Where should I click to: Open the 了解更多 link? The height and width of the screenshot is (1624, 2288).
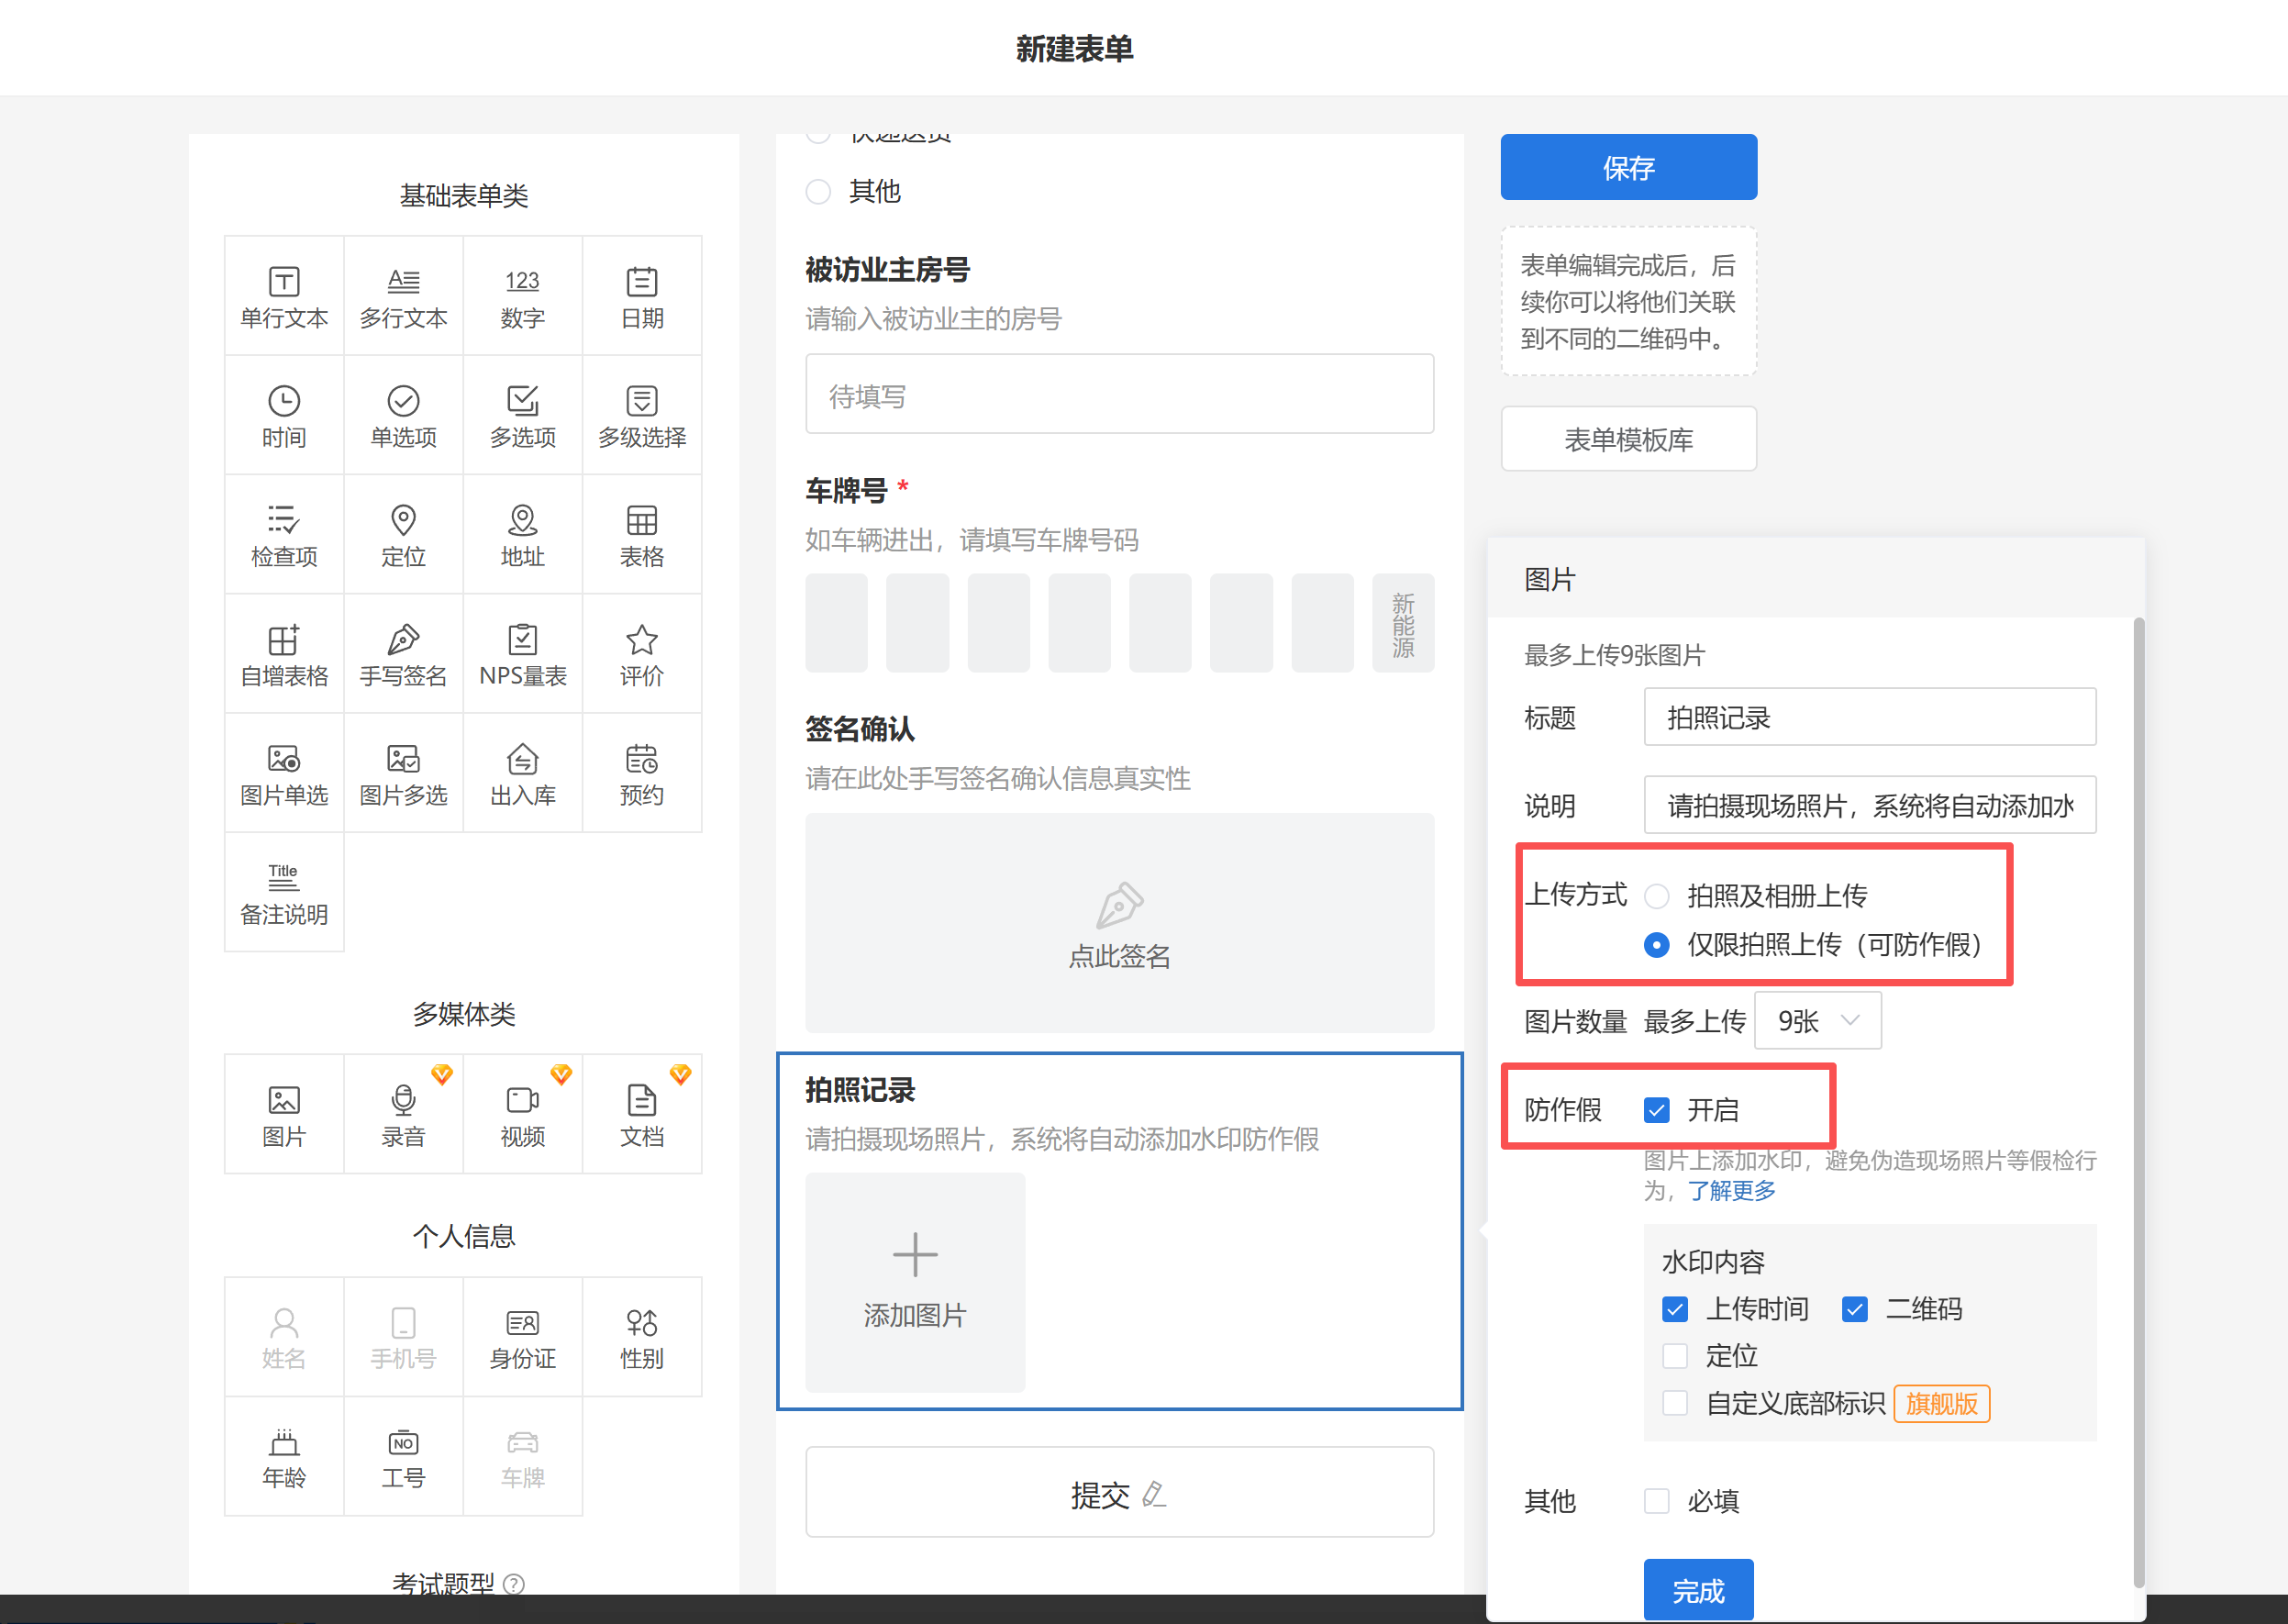(x=1731, y=1191)
